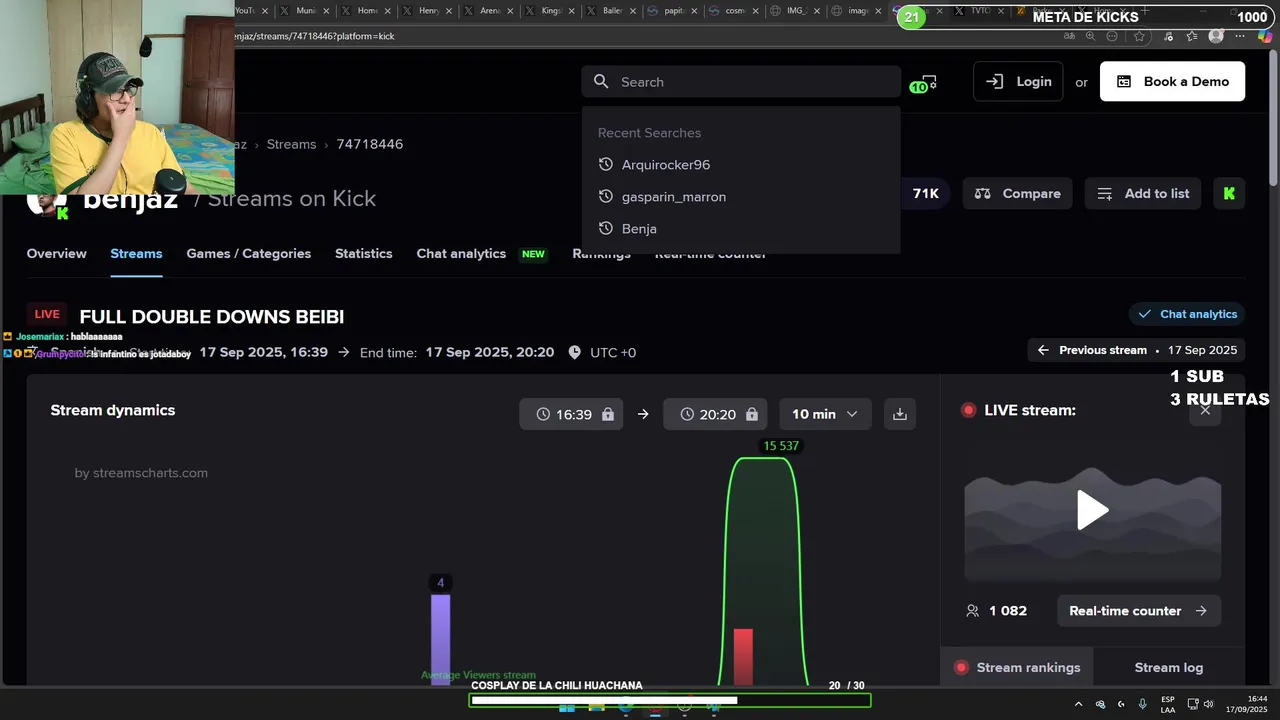This screenshot has height=720, width=1280.
Task: Switch to the Henry browser tab
Action: 429,11
